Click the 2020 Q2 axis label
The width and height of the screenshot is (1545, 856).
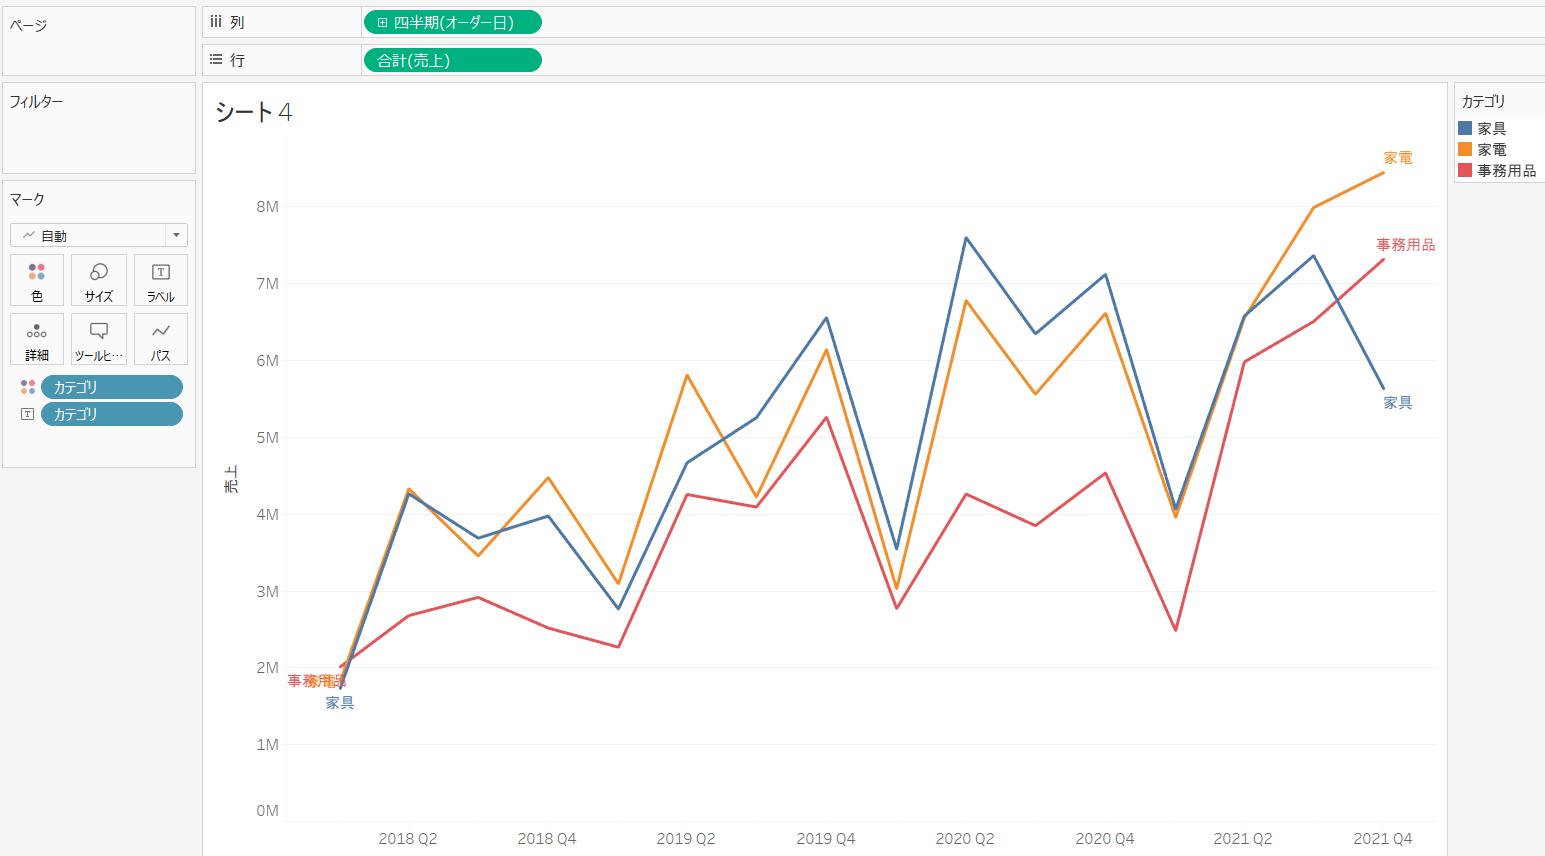point(965,839)
